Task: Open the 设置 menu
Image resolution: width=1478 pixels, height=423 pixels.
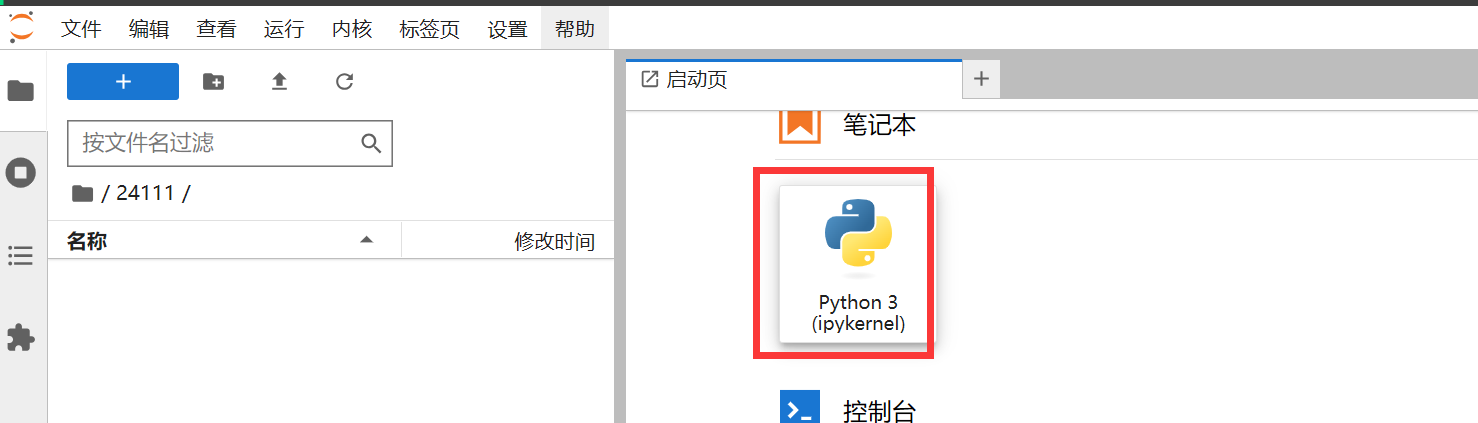Action: (508, 29)
